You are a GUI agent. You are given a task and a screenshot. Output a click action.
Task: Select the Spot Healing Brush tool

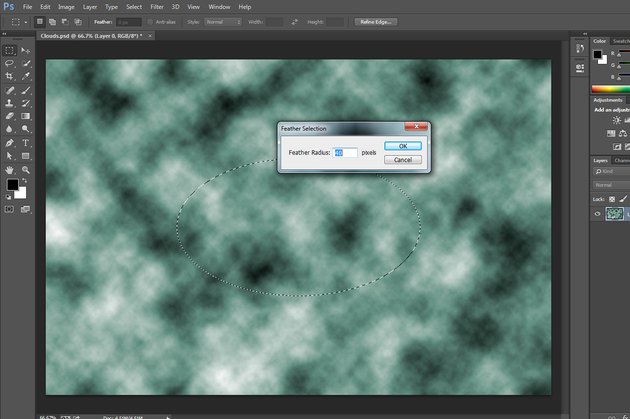(9, 90)
